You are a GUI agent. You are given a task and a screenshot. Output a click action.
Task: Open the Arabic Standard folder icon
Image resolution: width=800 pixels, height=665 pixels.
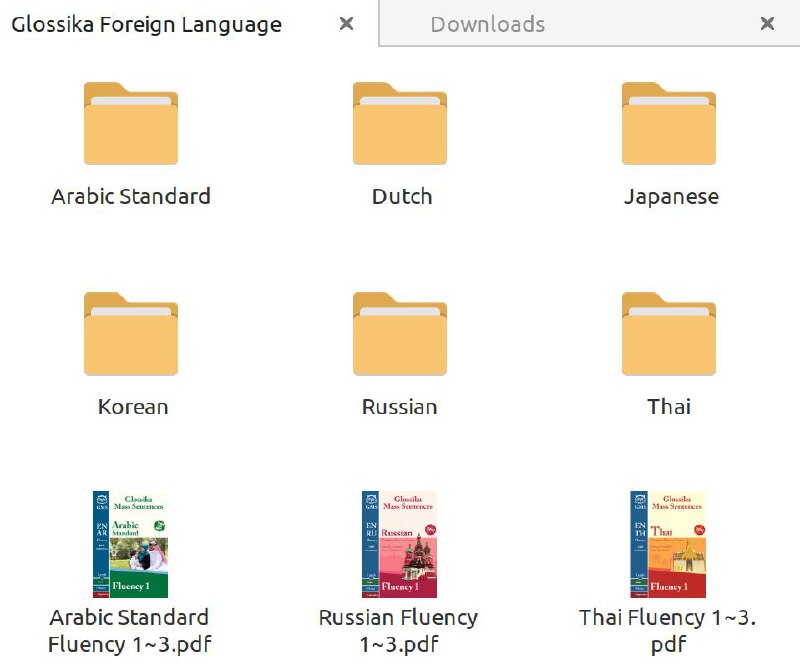[131, 124]
